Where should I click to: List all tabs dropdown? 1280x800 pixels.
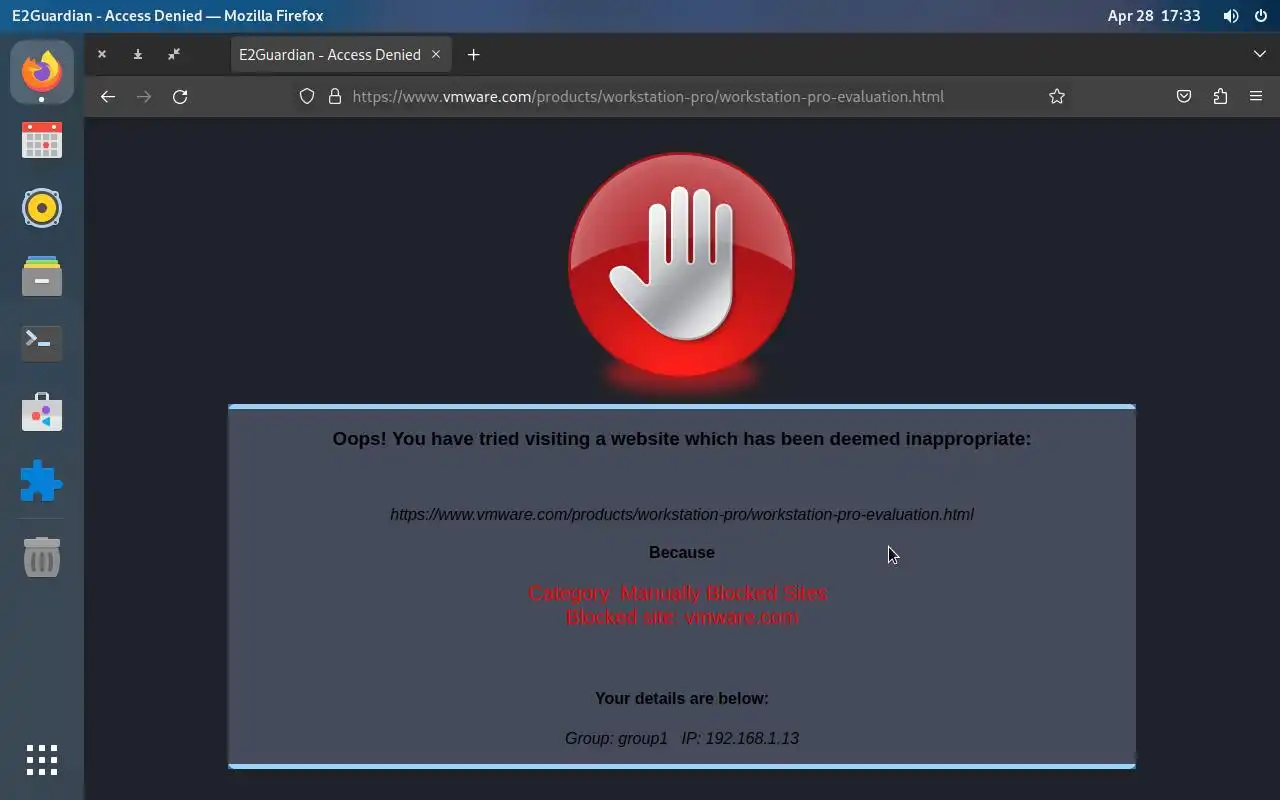(1260, 54)
